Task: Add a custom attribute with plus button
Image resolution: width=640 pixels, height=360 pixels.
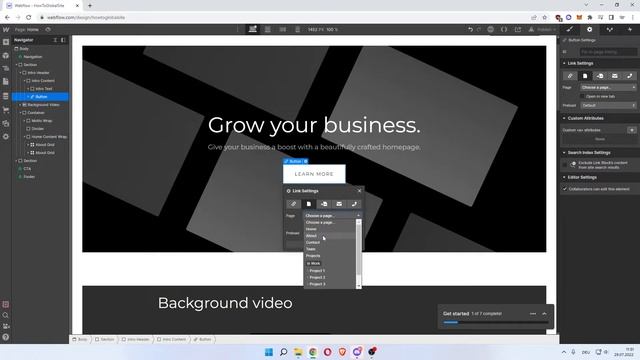Action: tap(632, 130)
